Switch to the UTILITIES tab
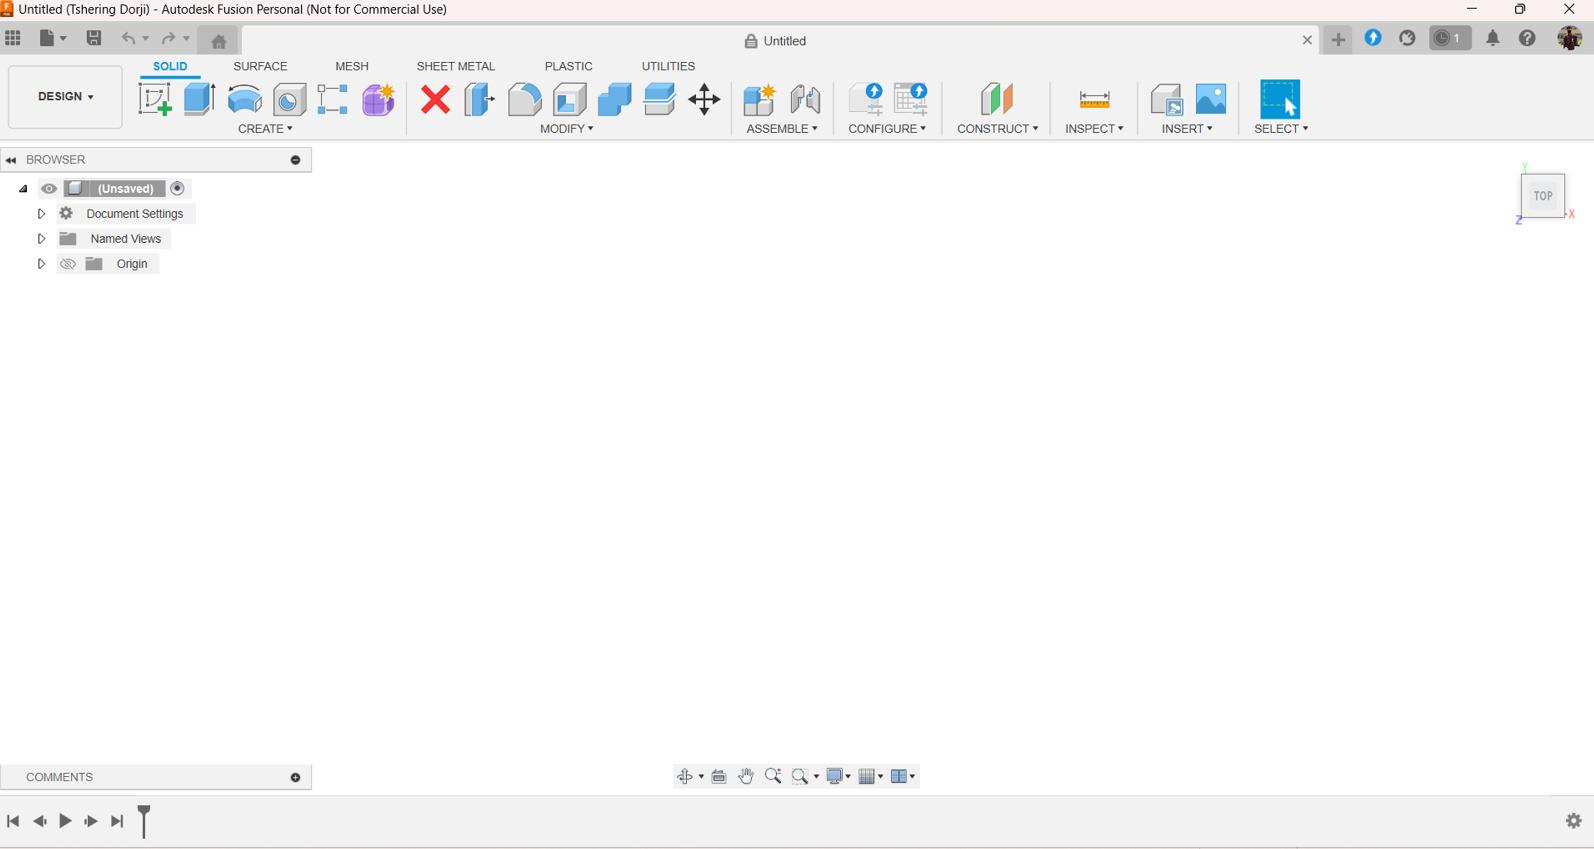The width and height of the screenshot is (1594, 849). click(668, 66)
